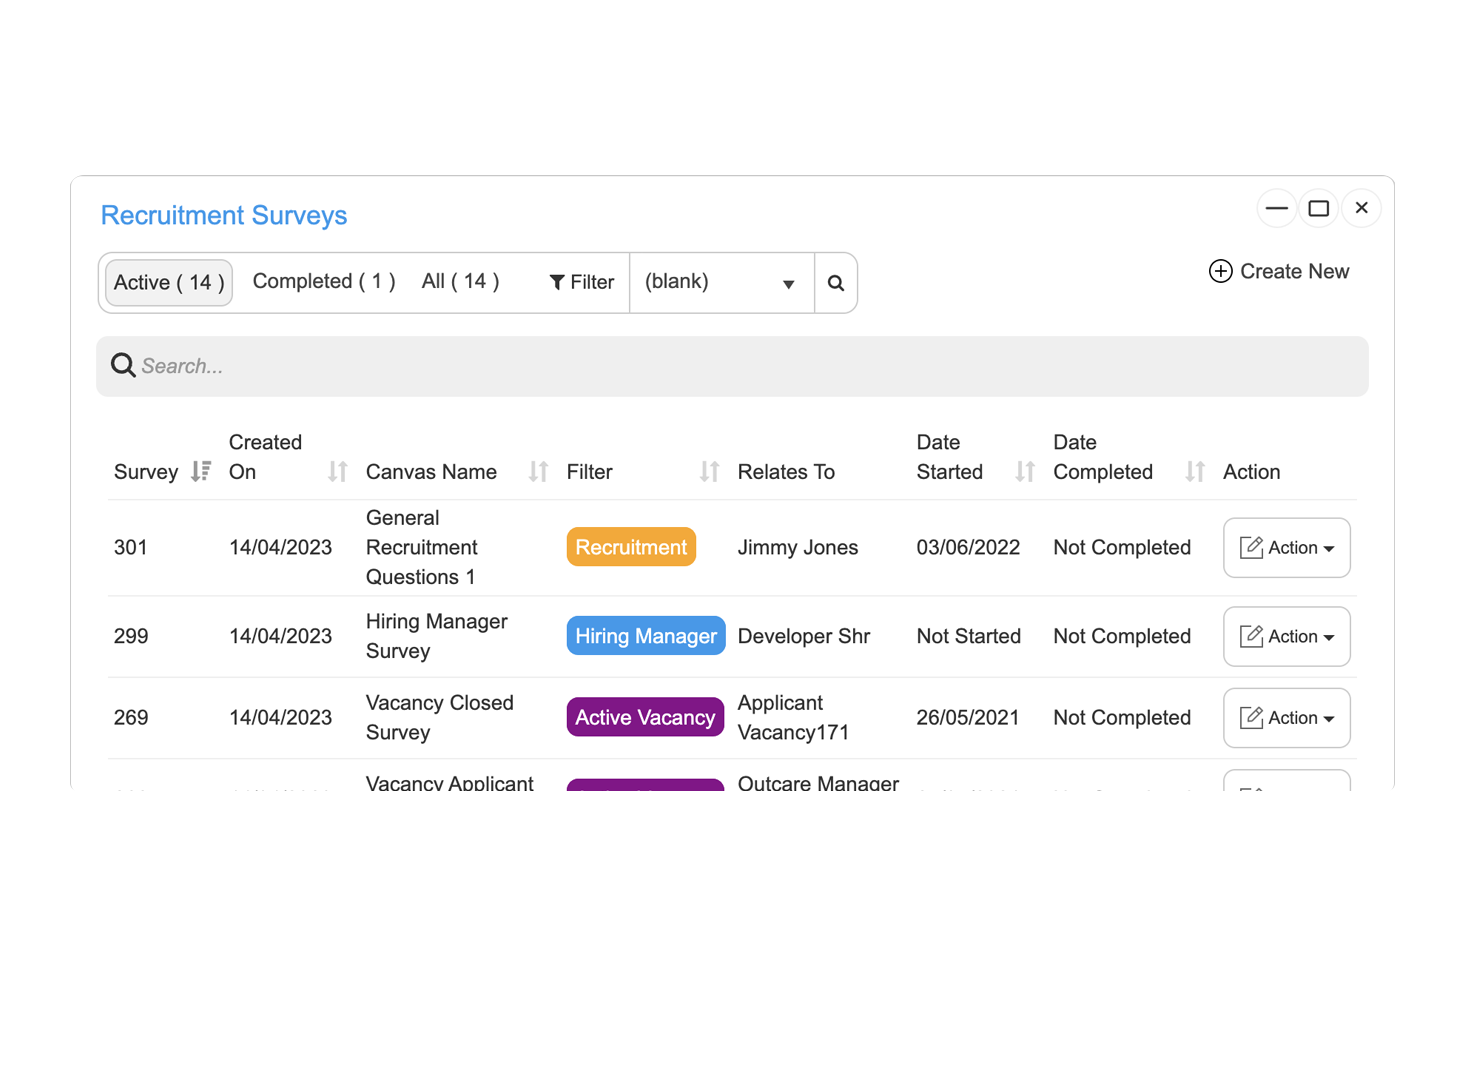Select survey number 299
The height and width of the screenshot is (1081, 1480).
(131, 636)
